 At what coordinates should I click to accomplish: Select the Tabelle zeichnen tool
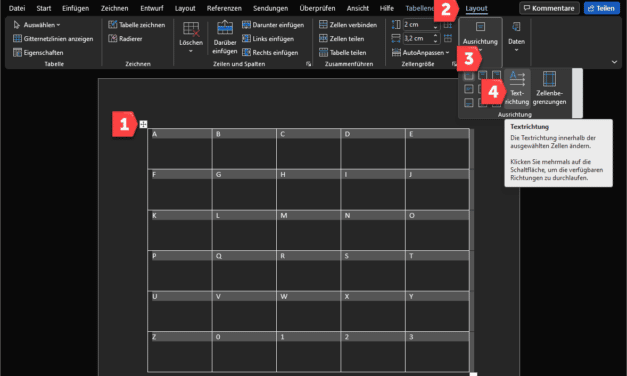[137, 25]
